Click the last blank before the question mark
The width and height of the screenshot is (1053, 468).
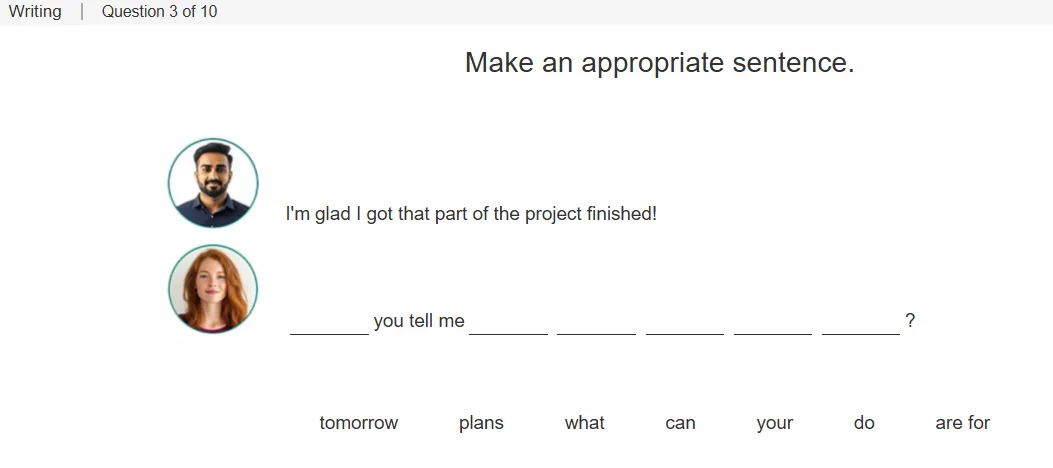pyautogui.click(x=861, y=322)
